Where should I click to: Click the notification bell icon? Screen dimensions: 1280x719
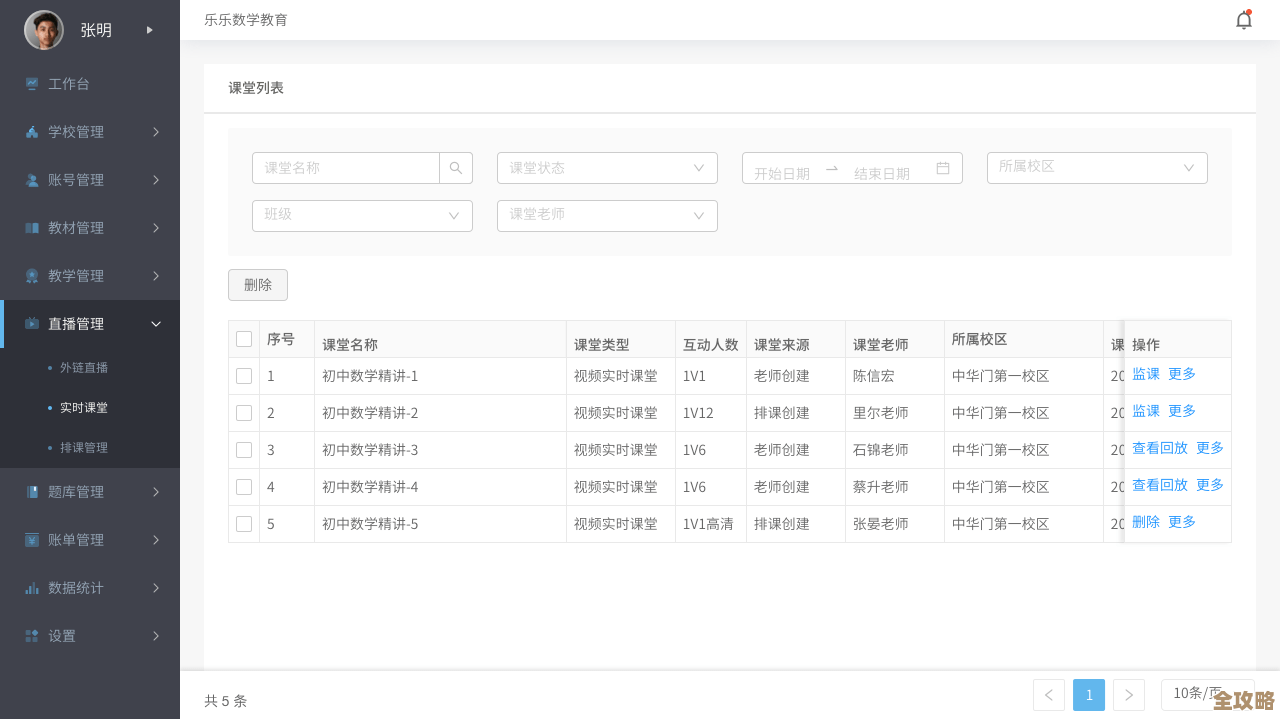(x=1243, y=19)
